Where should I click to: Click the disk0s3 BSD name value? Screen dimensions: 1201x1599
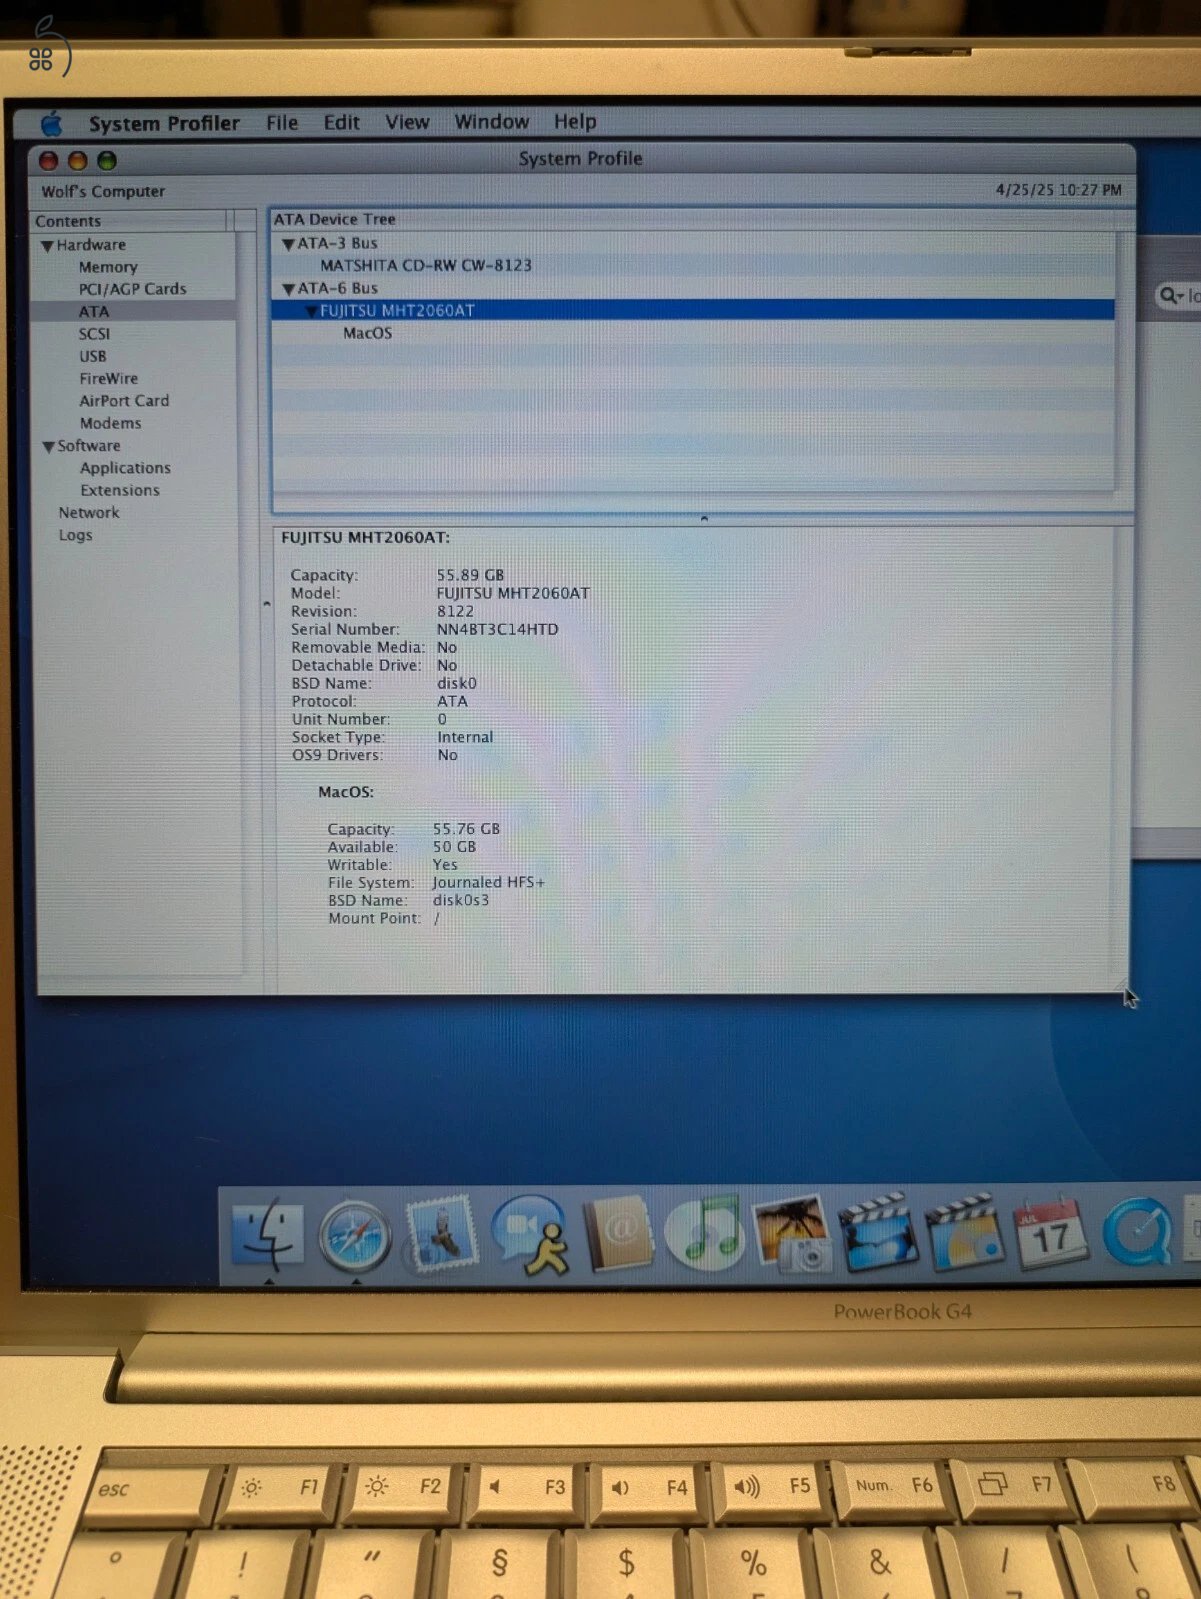click(461, 900)
